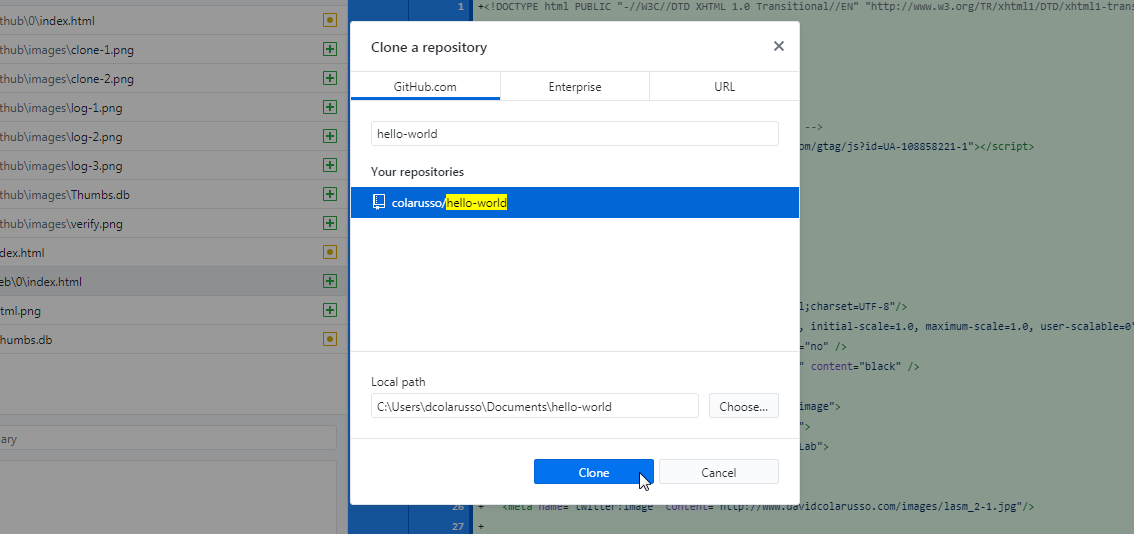Click added status icon for clone-2.png
The image size is (1134, 534).
tap(330, 78)
